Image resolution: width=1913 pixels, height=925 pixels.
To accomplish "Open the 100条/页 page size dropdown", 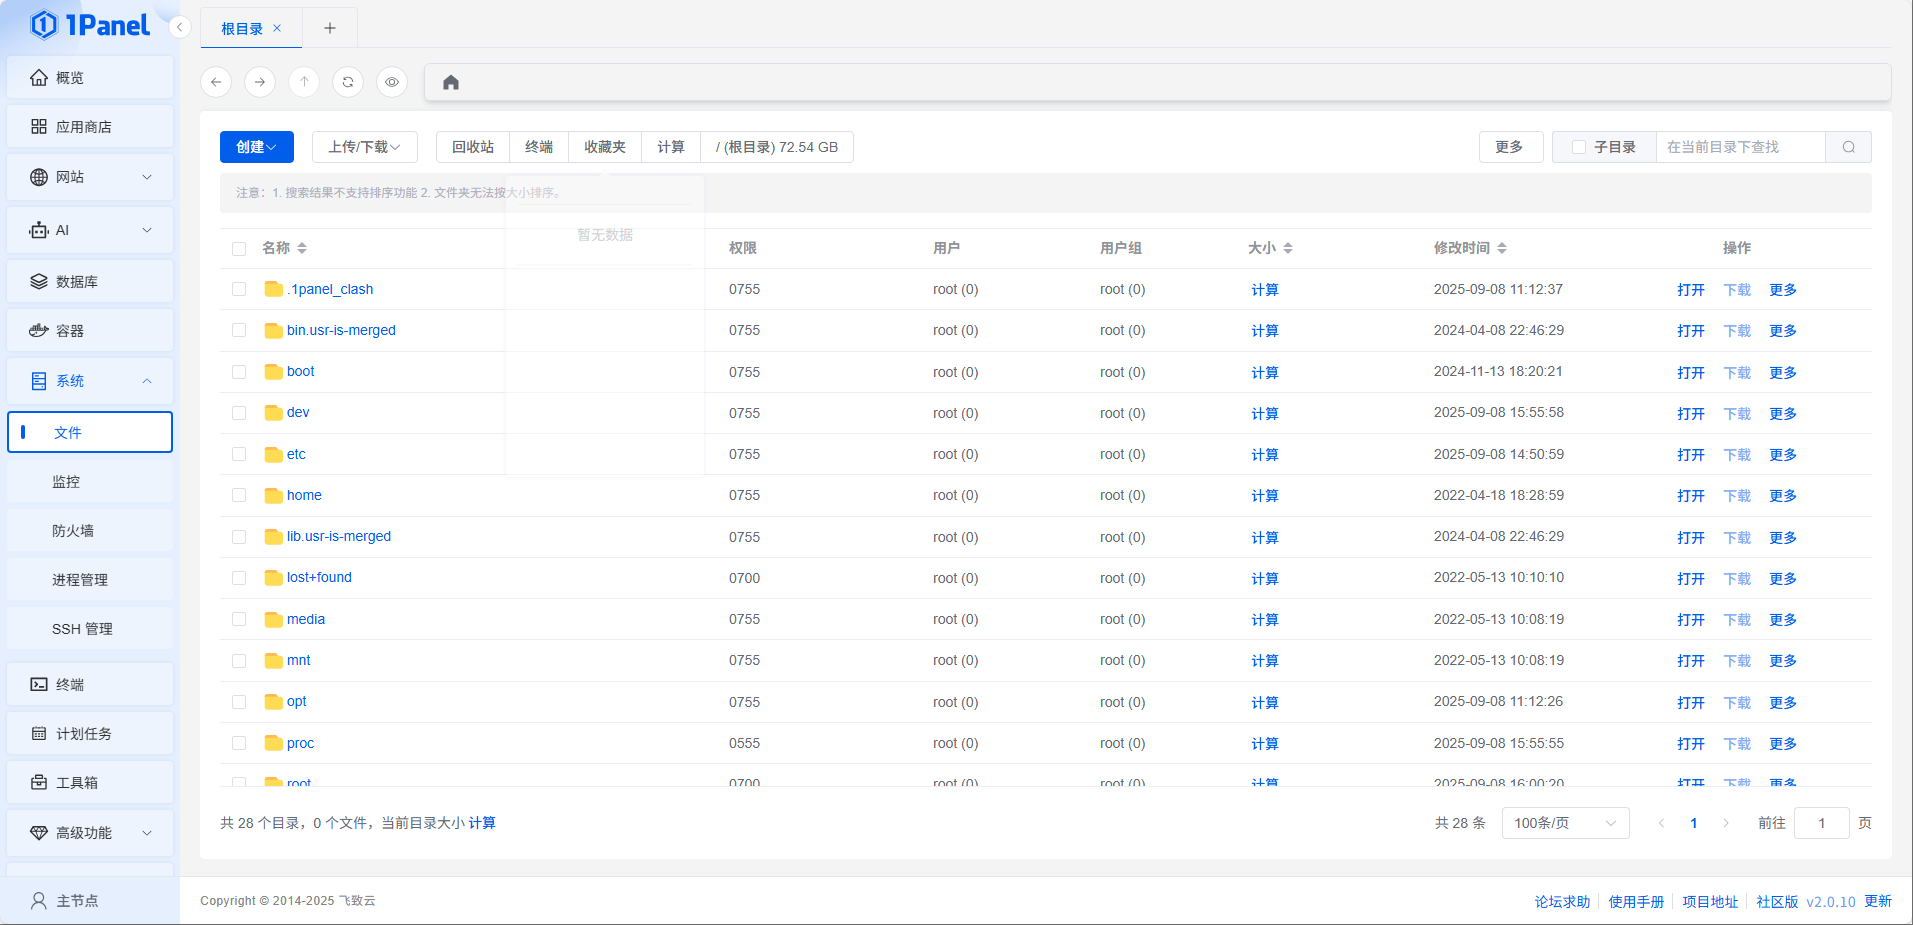I will 1565,823.
